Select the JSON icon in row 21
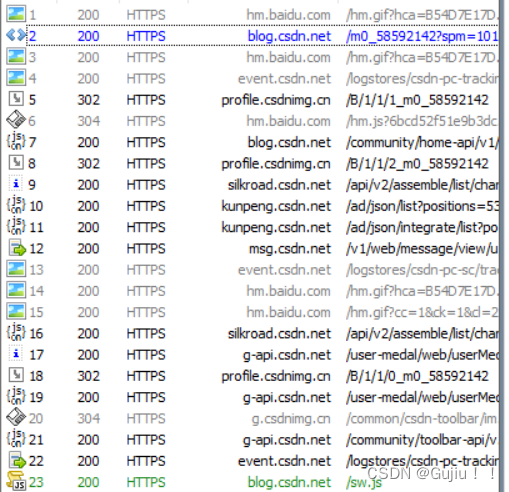The width and height of the screenshot is (509, 492). click(16, 439)
